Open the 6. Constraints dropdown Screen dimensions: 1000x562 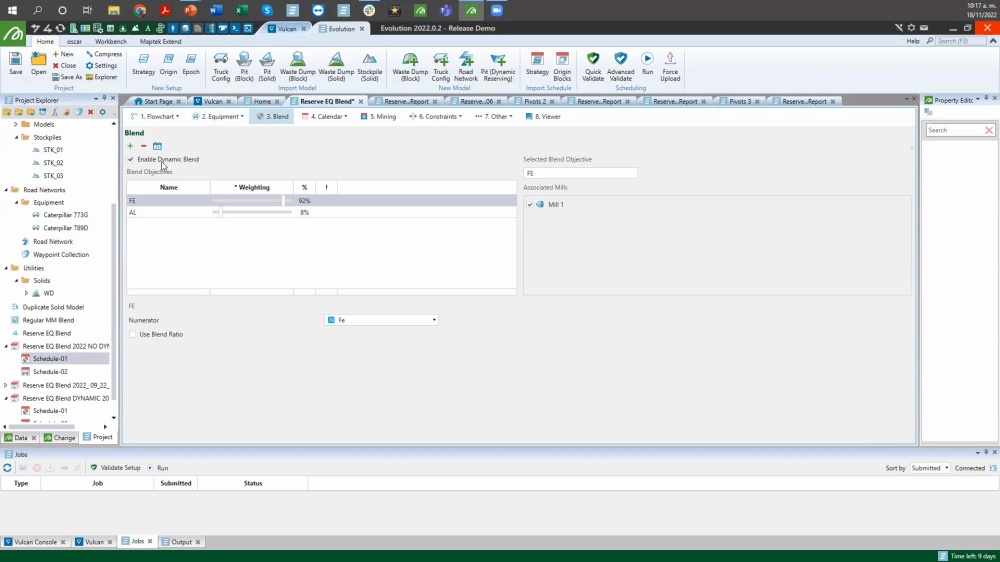coord(436,117)
